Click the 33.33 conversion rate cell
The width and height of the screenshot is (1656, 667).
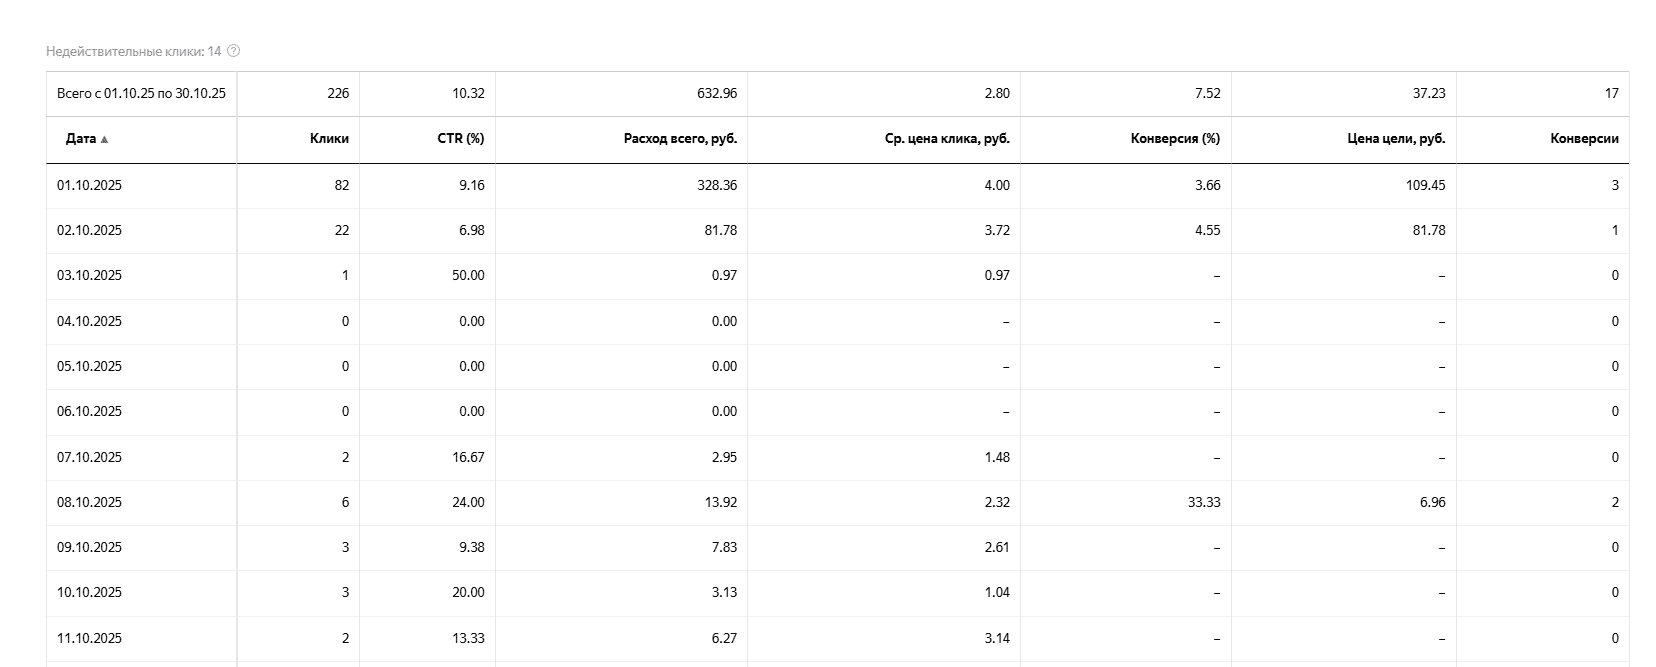click(x=1204, y=502)
